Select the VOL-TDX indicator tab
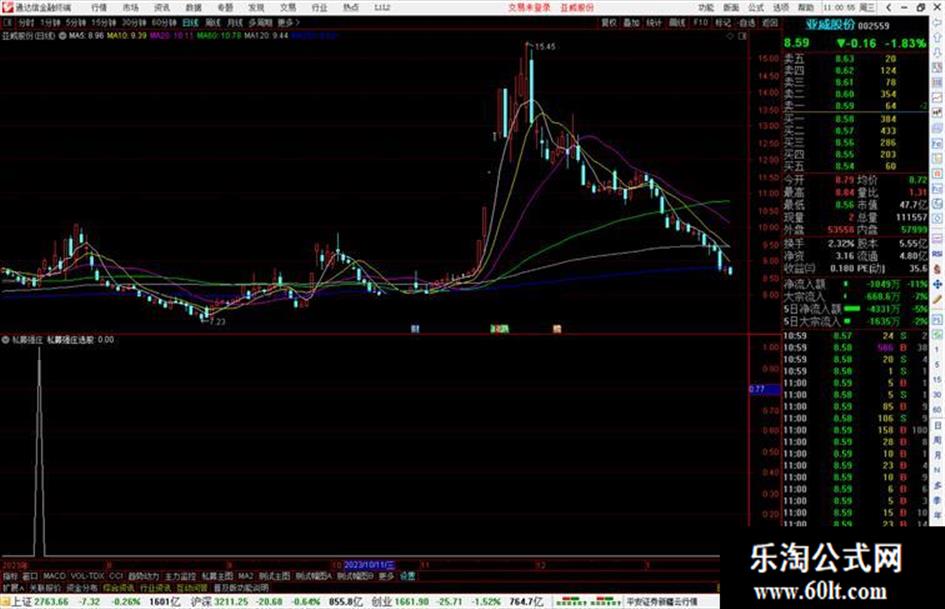 click(87, 576)
